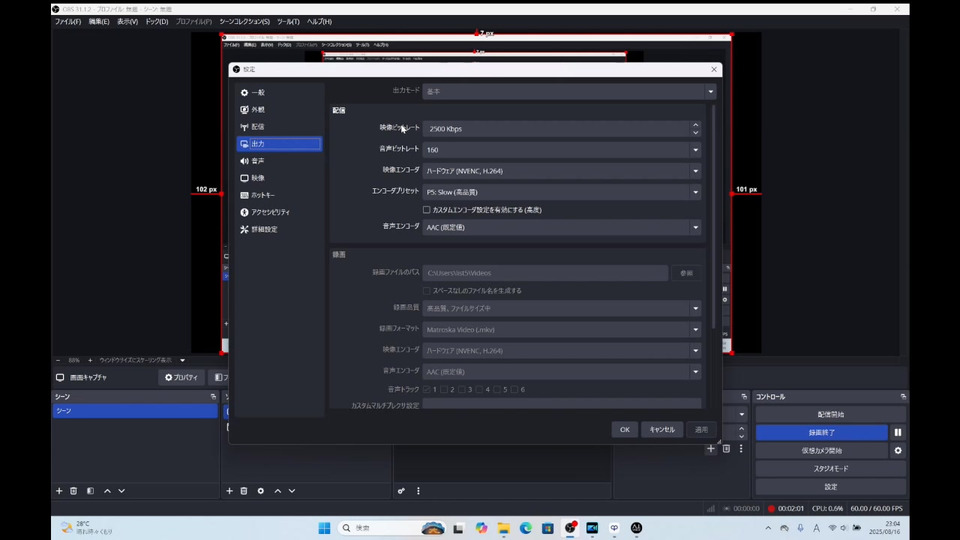Open エンコーダプリセット dropdown P5: Slow
Screen dimensions: 960x540
pyautogui.click(x=561, y=192)
